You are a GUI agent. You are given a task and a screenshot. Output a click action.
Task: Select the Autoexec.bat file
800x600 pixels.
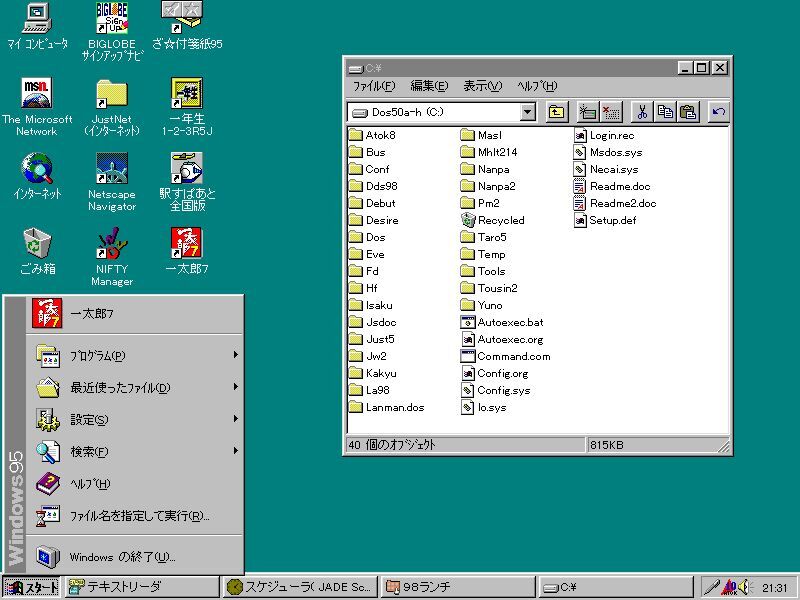(502, 322)
